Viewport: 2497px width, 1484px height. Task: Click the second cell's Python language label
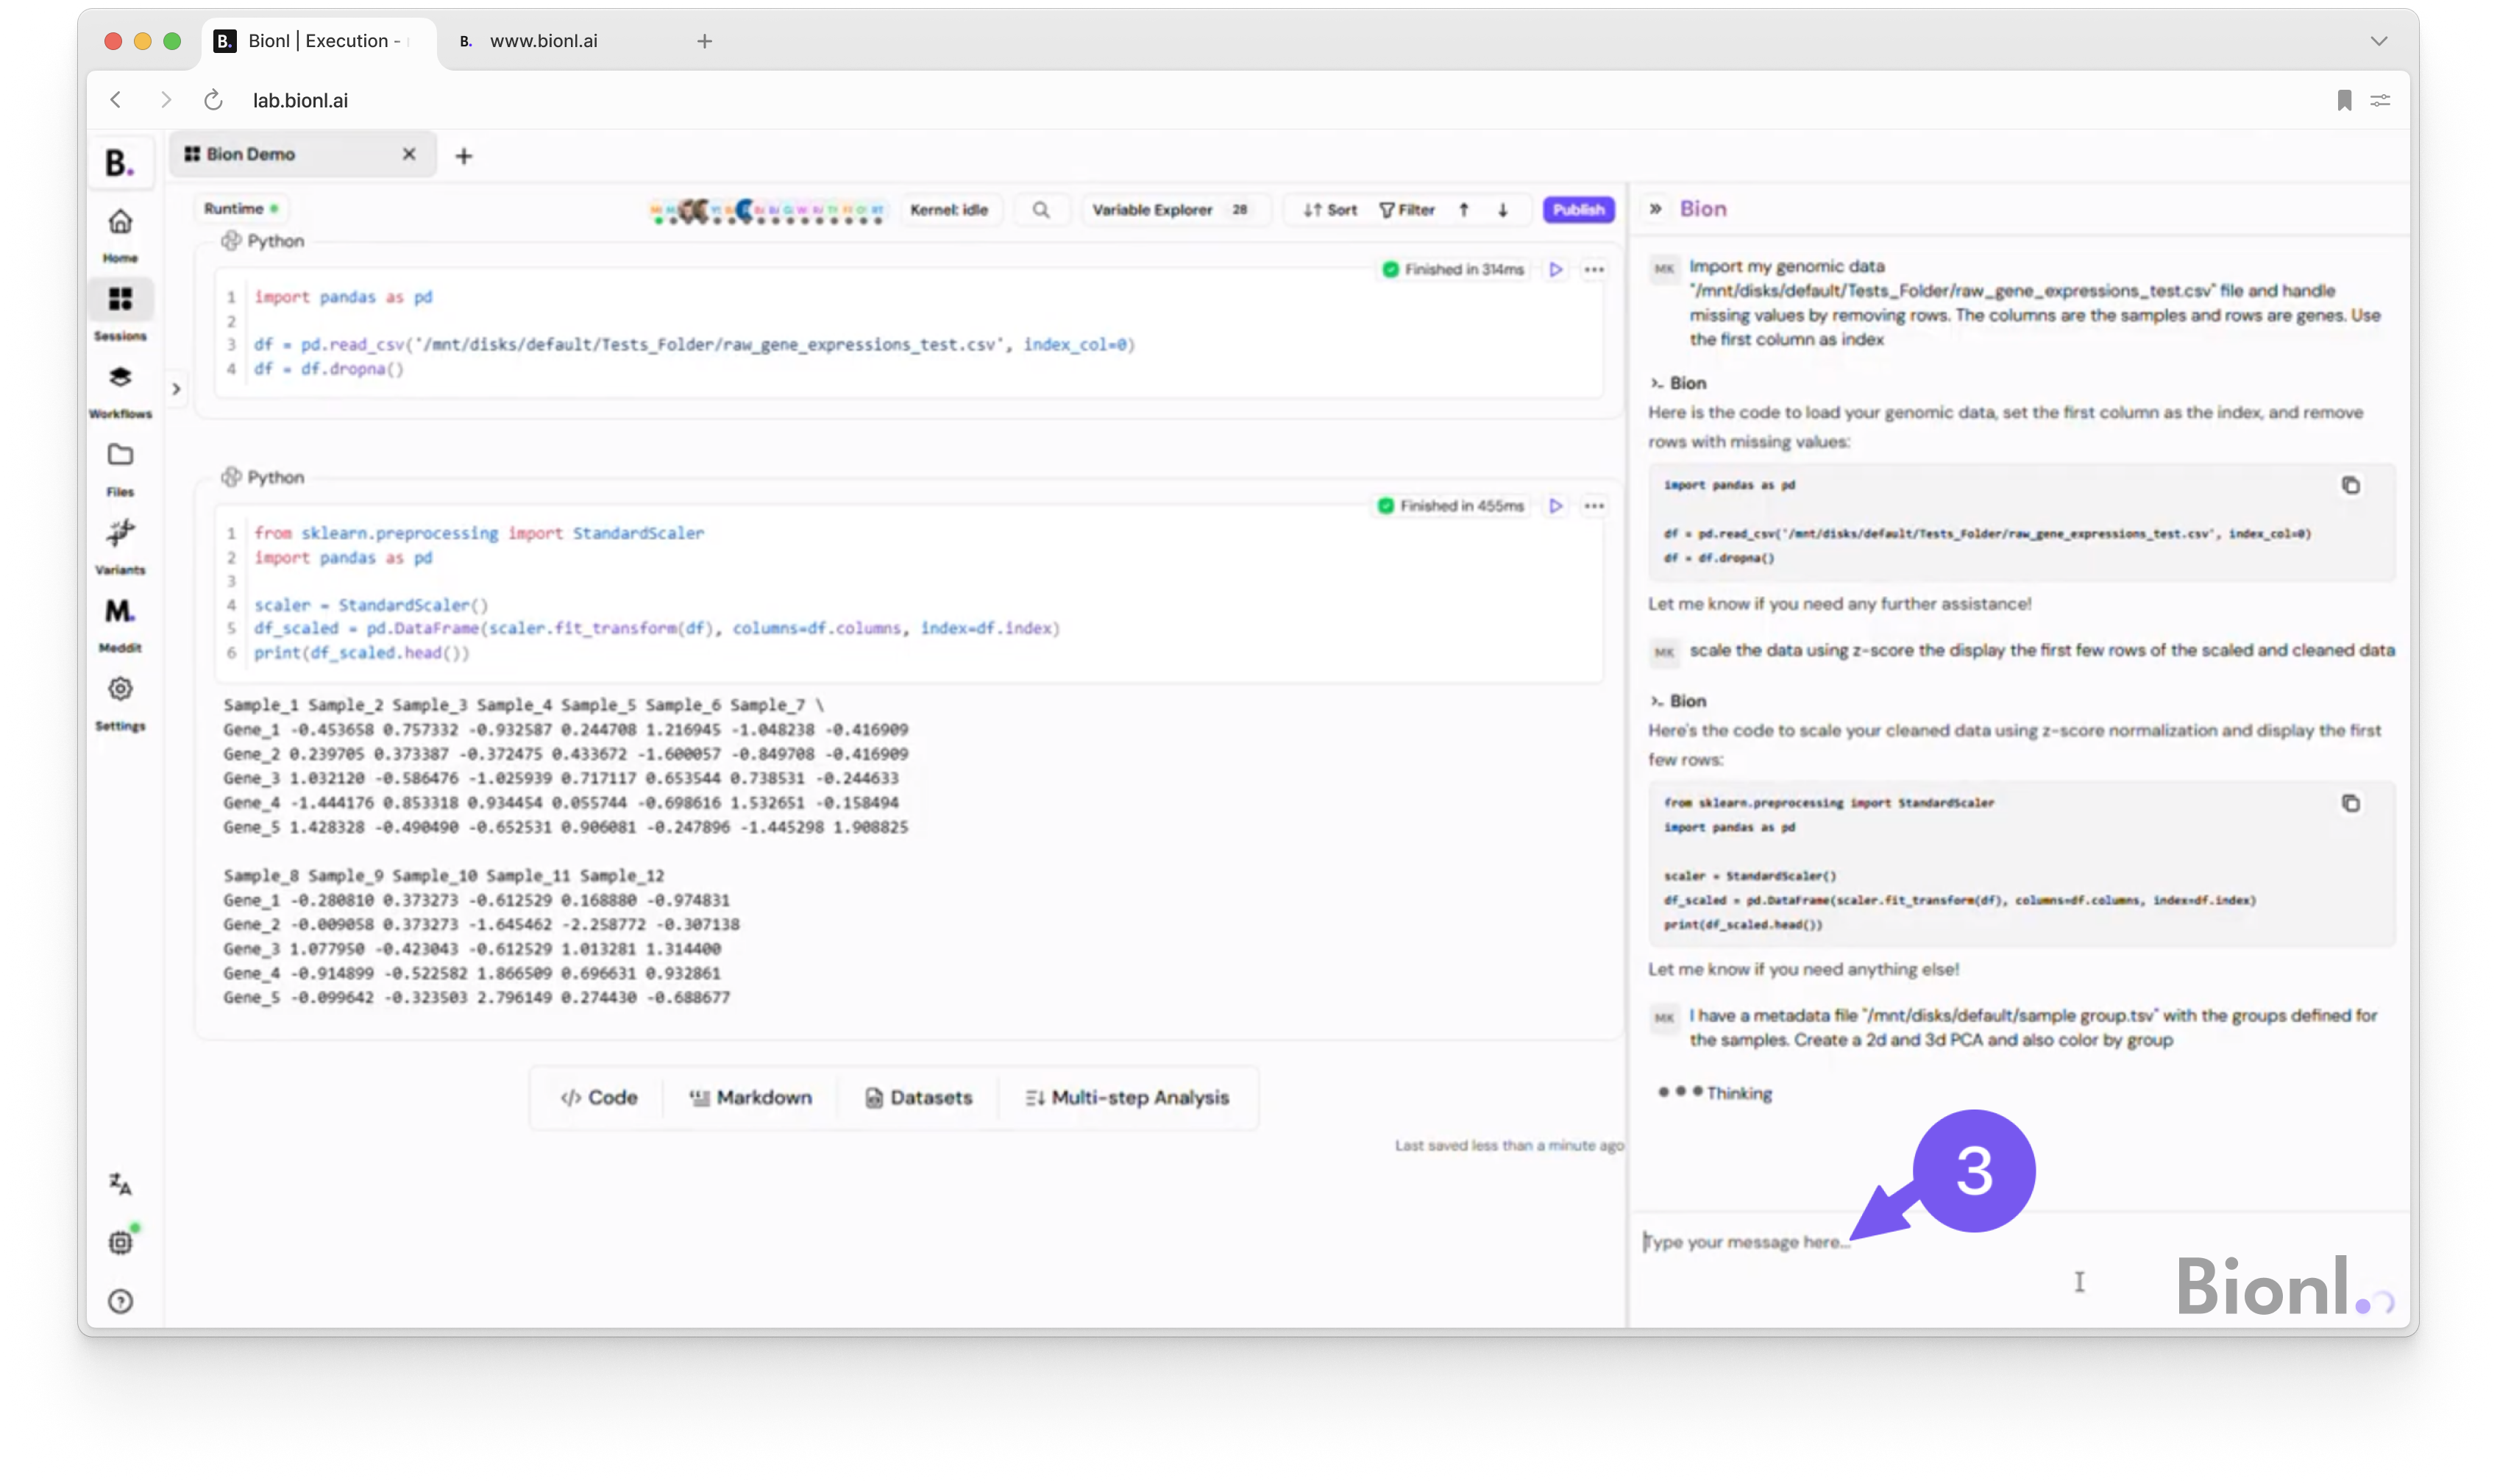(x=263, y=478)
